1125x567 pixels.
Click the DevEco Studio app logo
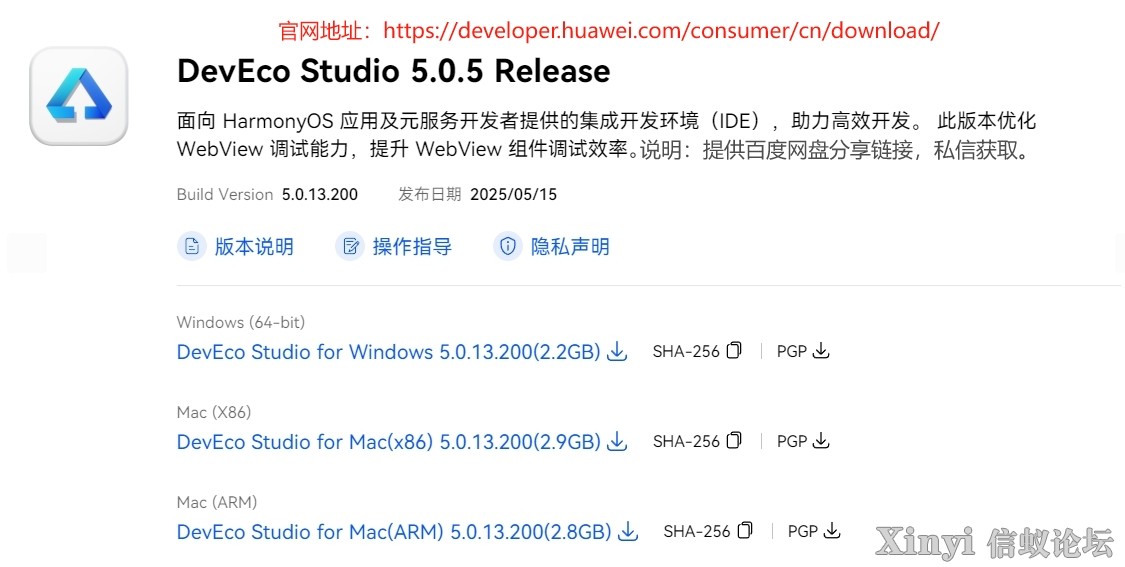78,96
